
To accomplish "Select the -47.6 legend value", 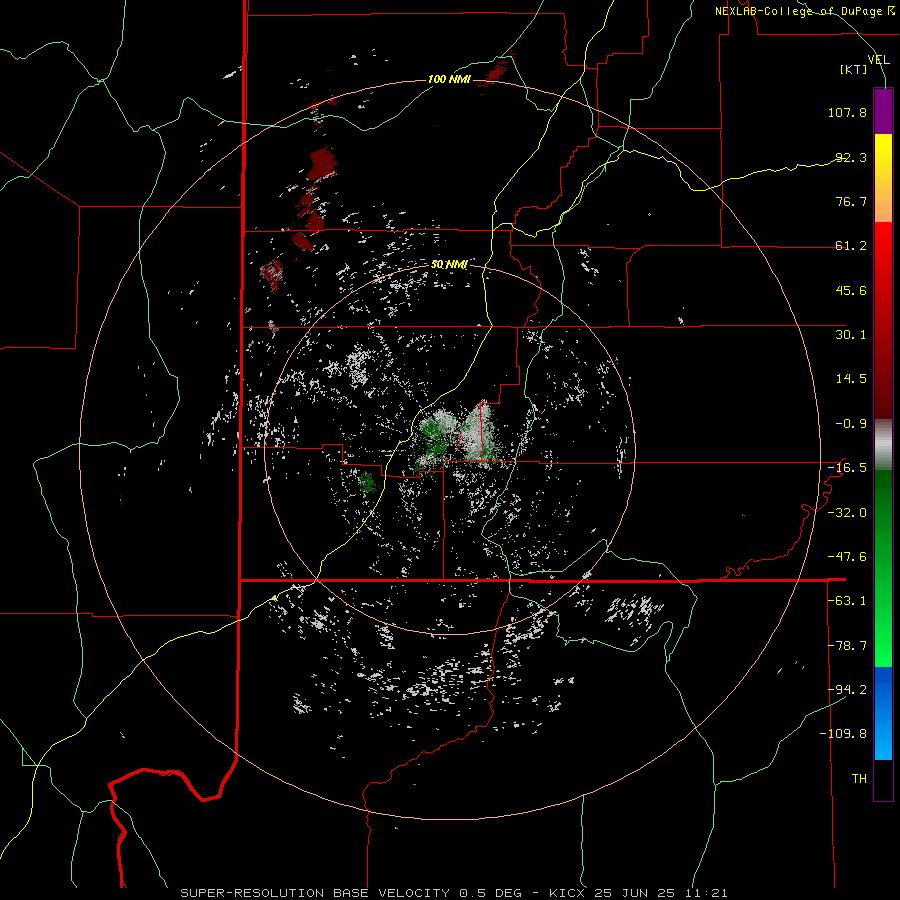I will point(847,557).
